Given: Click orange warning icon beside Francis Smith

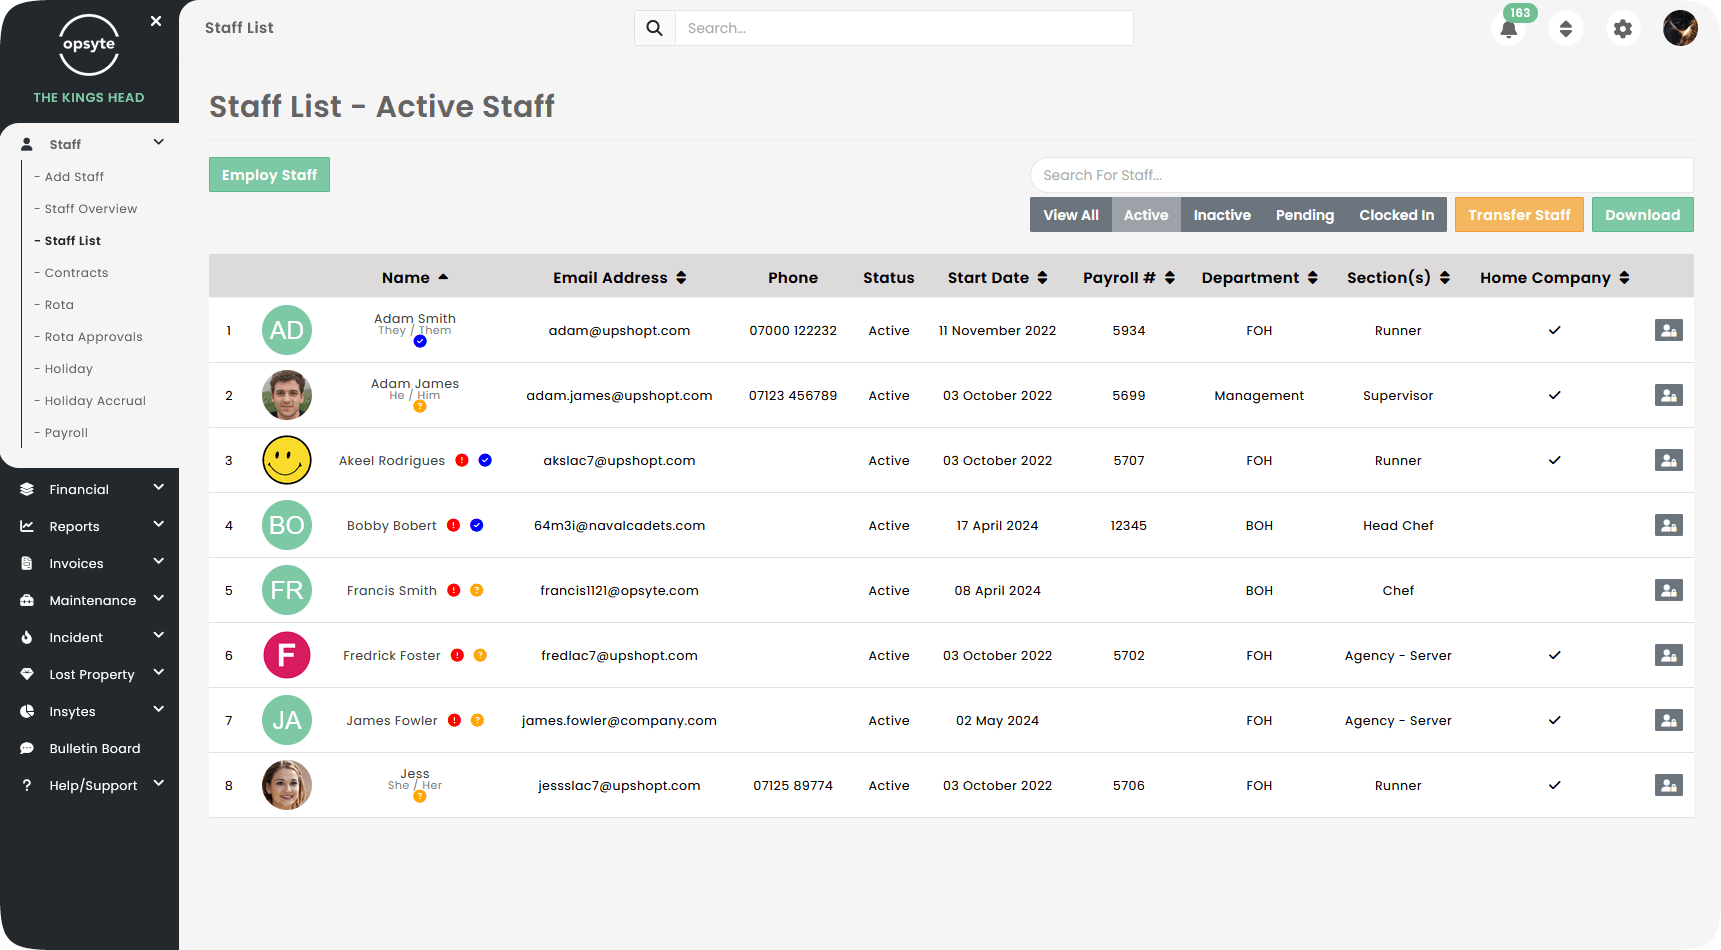Looking at the screenshot, I should tap(477, 590).
